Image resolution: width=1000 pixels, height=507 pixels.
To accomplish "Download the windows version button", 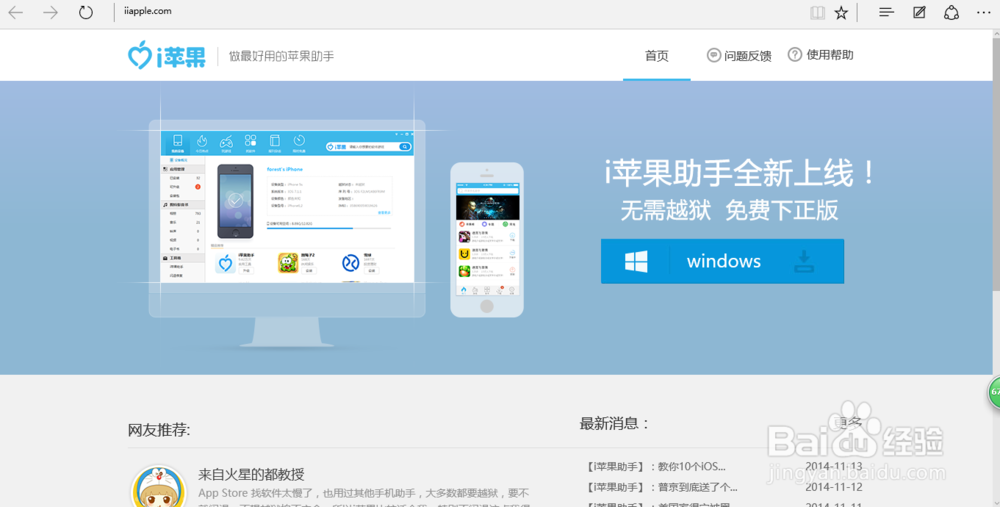I will click(723, 261).
